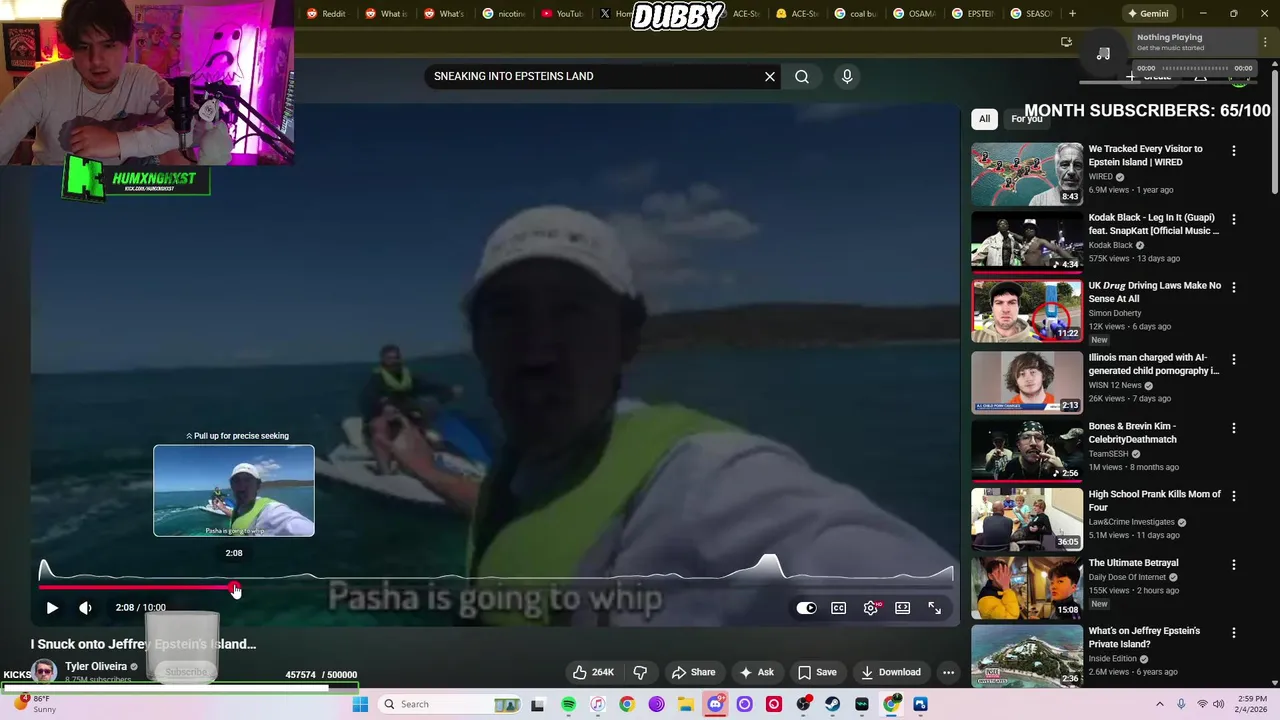Toggle the autoplay switch in player
1280x720 pixels.
coord(806,608)
